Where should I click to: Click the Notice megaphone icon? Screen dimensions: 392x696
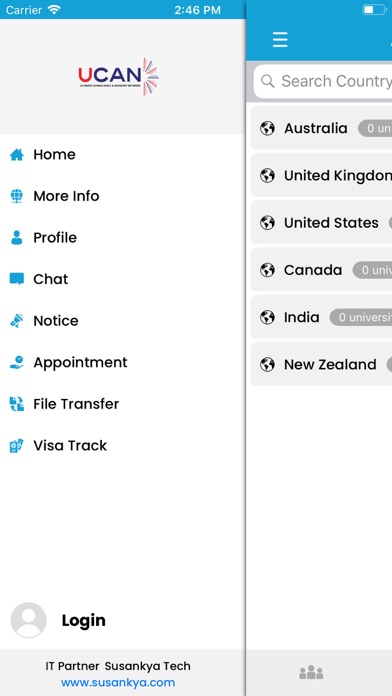point(17,320)
